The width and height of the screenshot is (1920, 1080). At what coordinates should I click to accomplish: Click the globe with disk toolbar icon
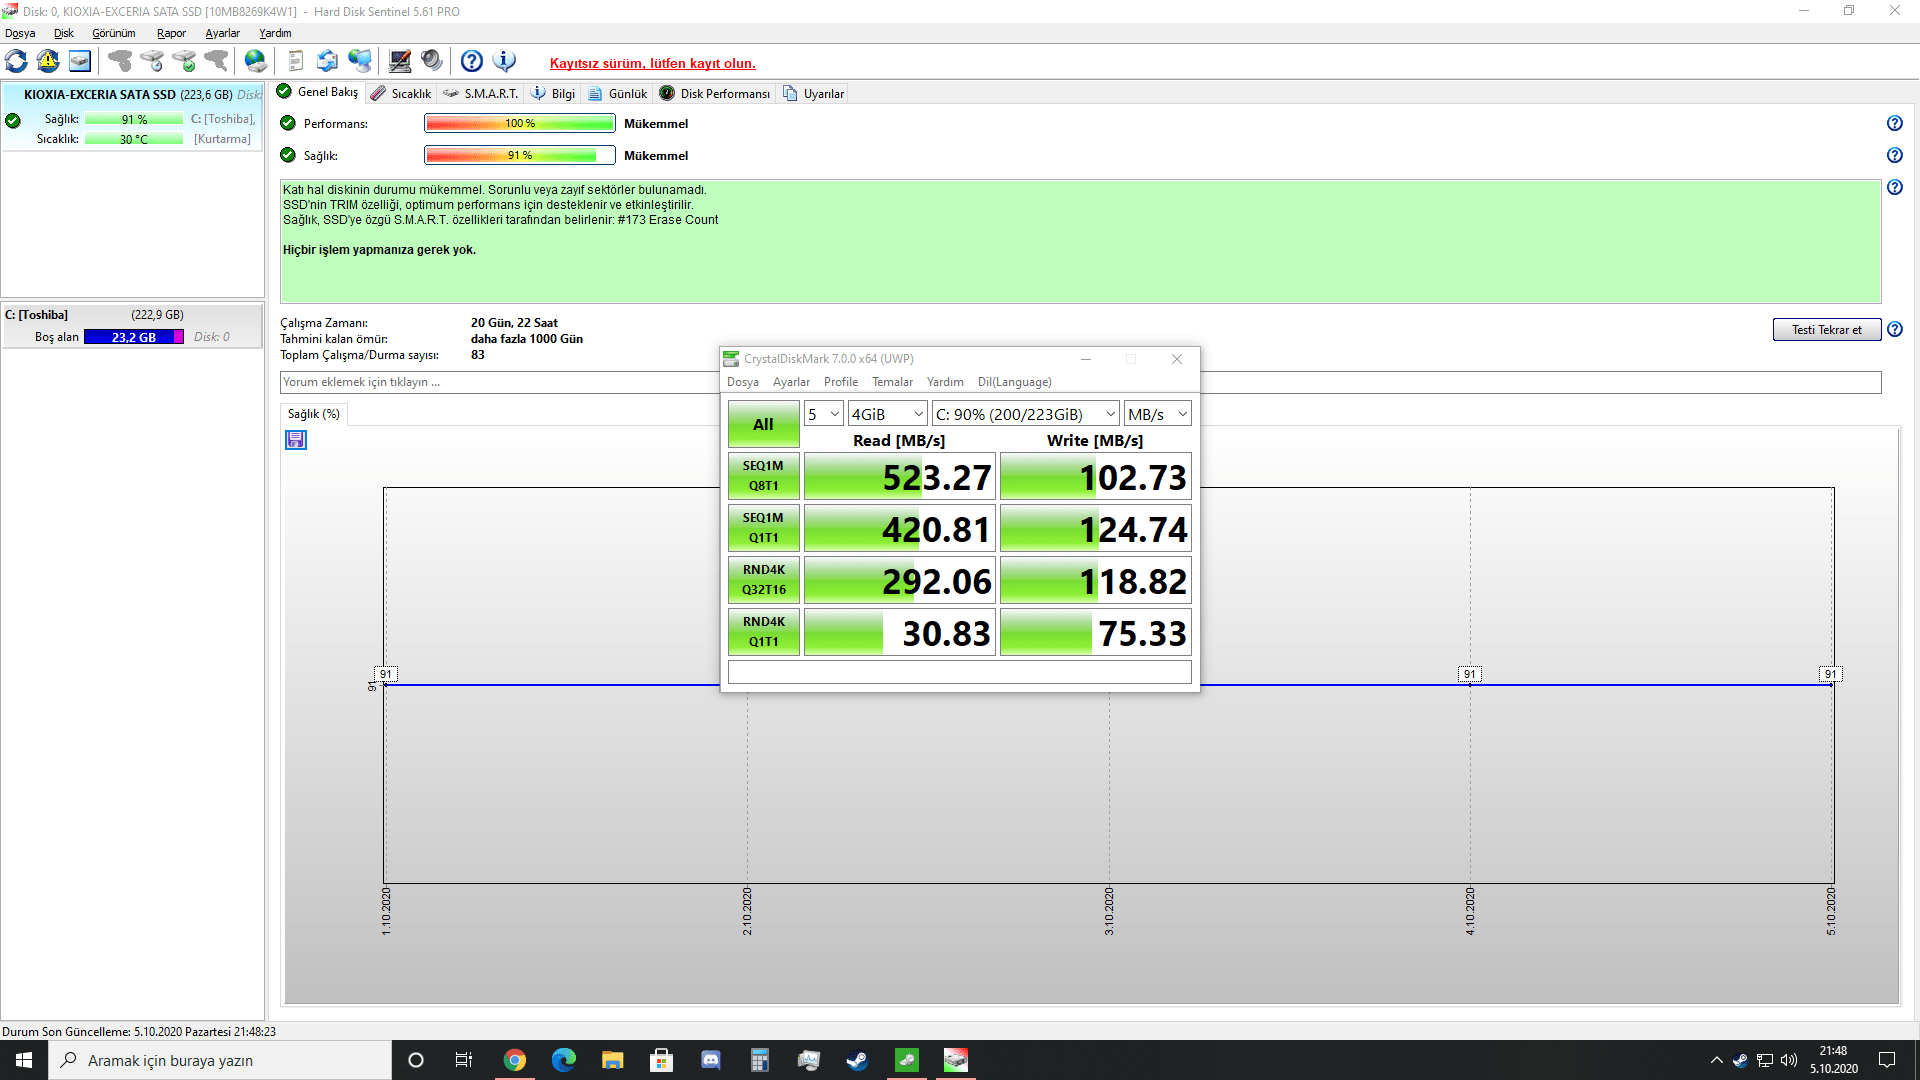(256, 62)
